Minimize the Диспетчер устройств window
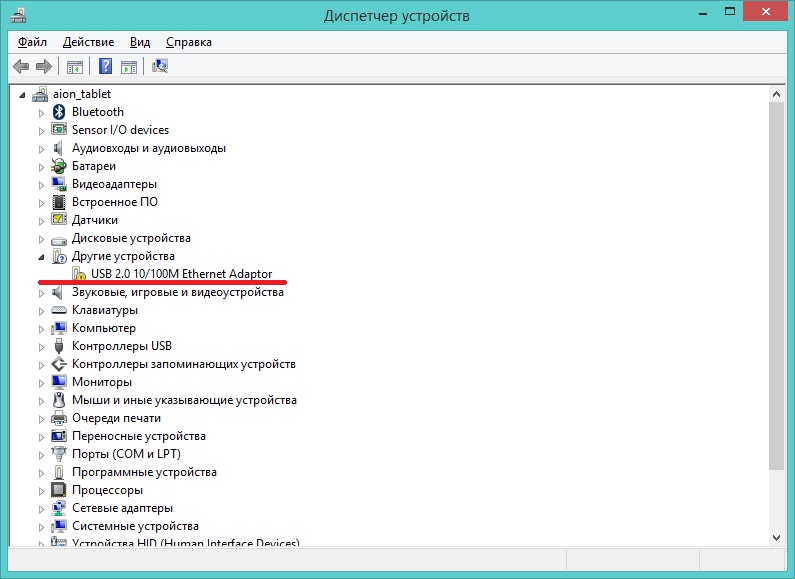 click(703, 13)
